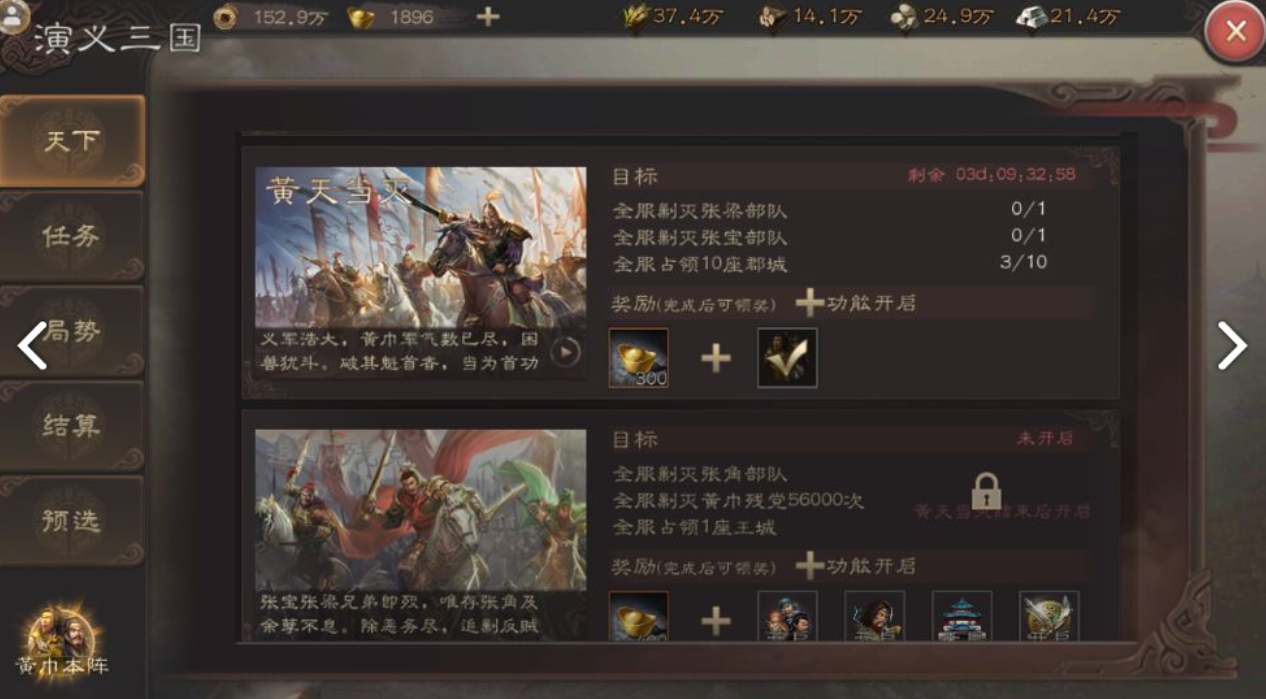Tap the lock icon on second stage
1266x699 pixels.
coord(986,491)
